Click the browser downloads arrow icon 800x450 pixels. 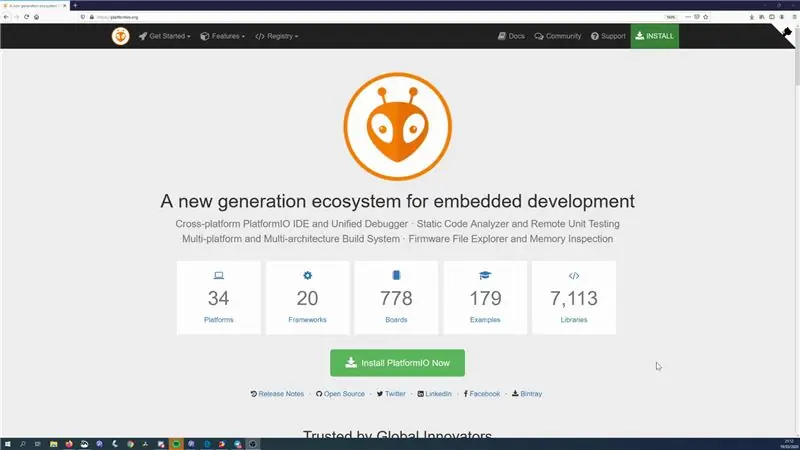752,17
